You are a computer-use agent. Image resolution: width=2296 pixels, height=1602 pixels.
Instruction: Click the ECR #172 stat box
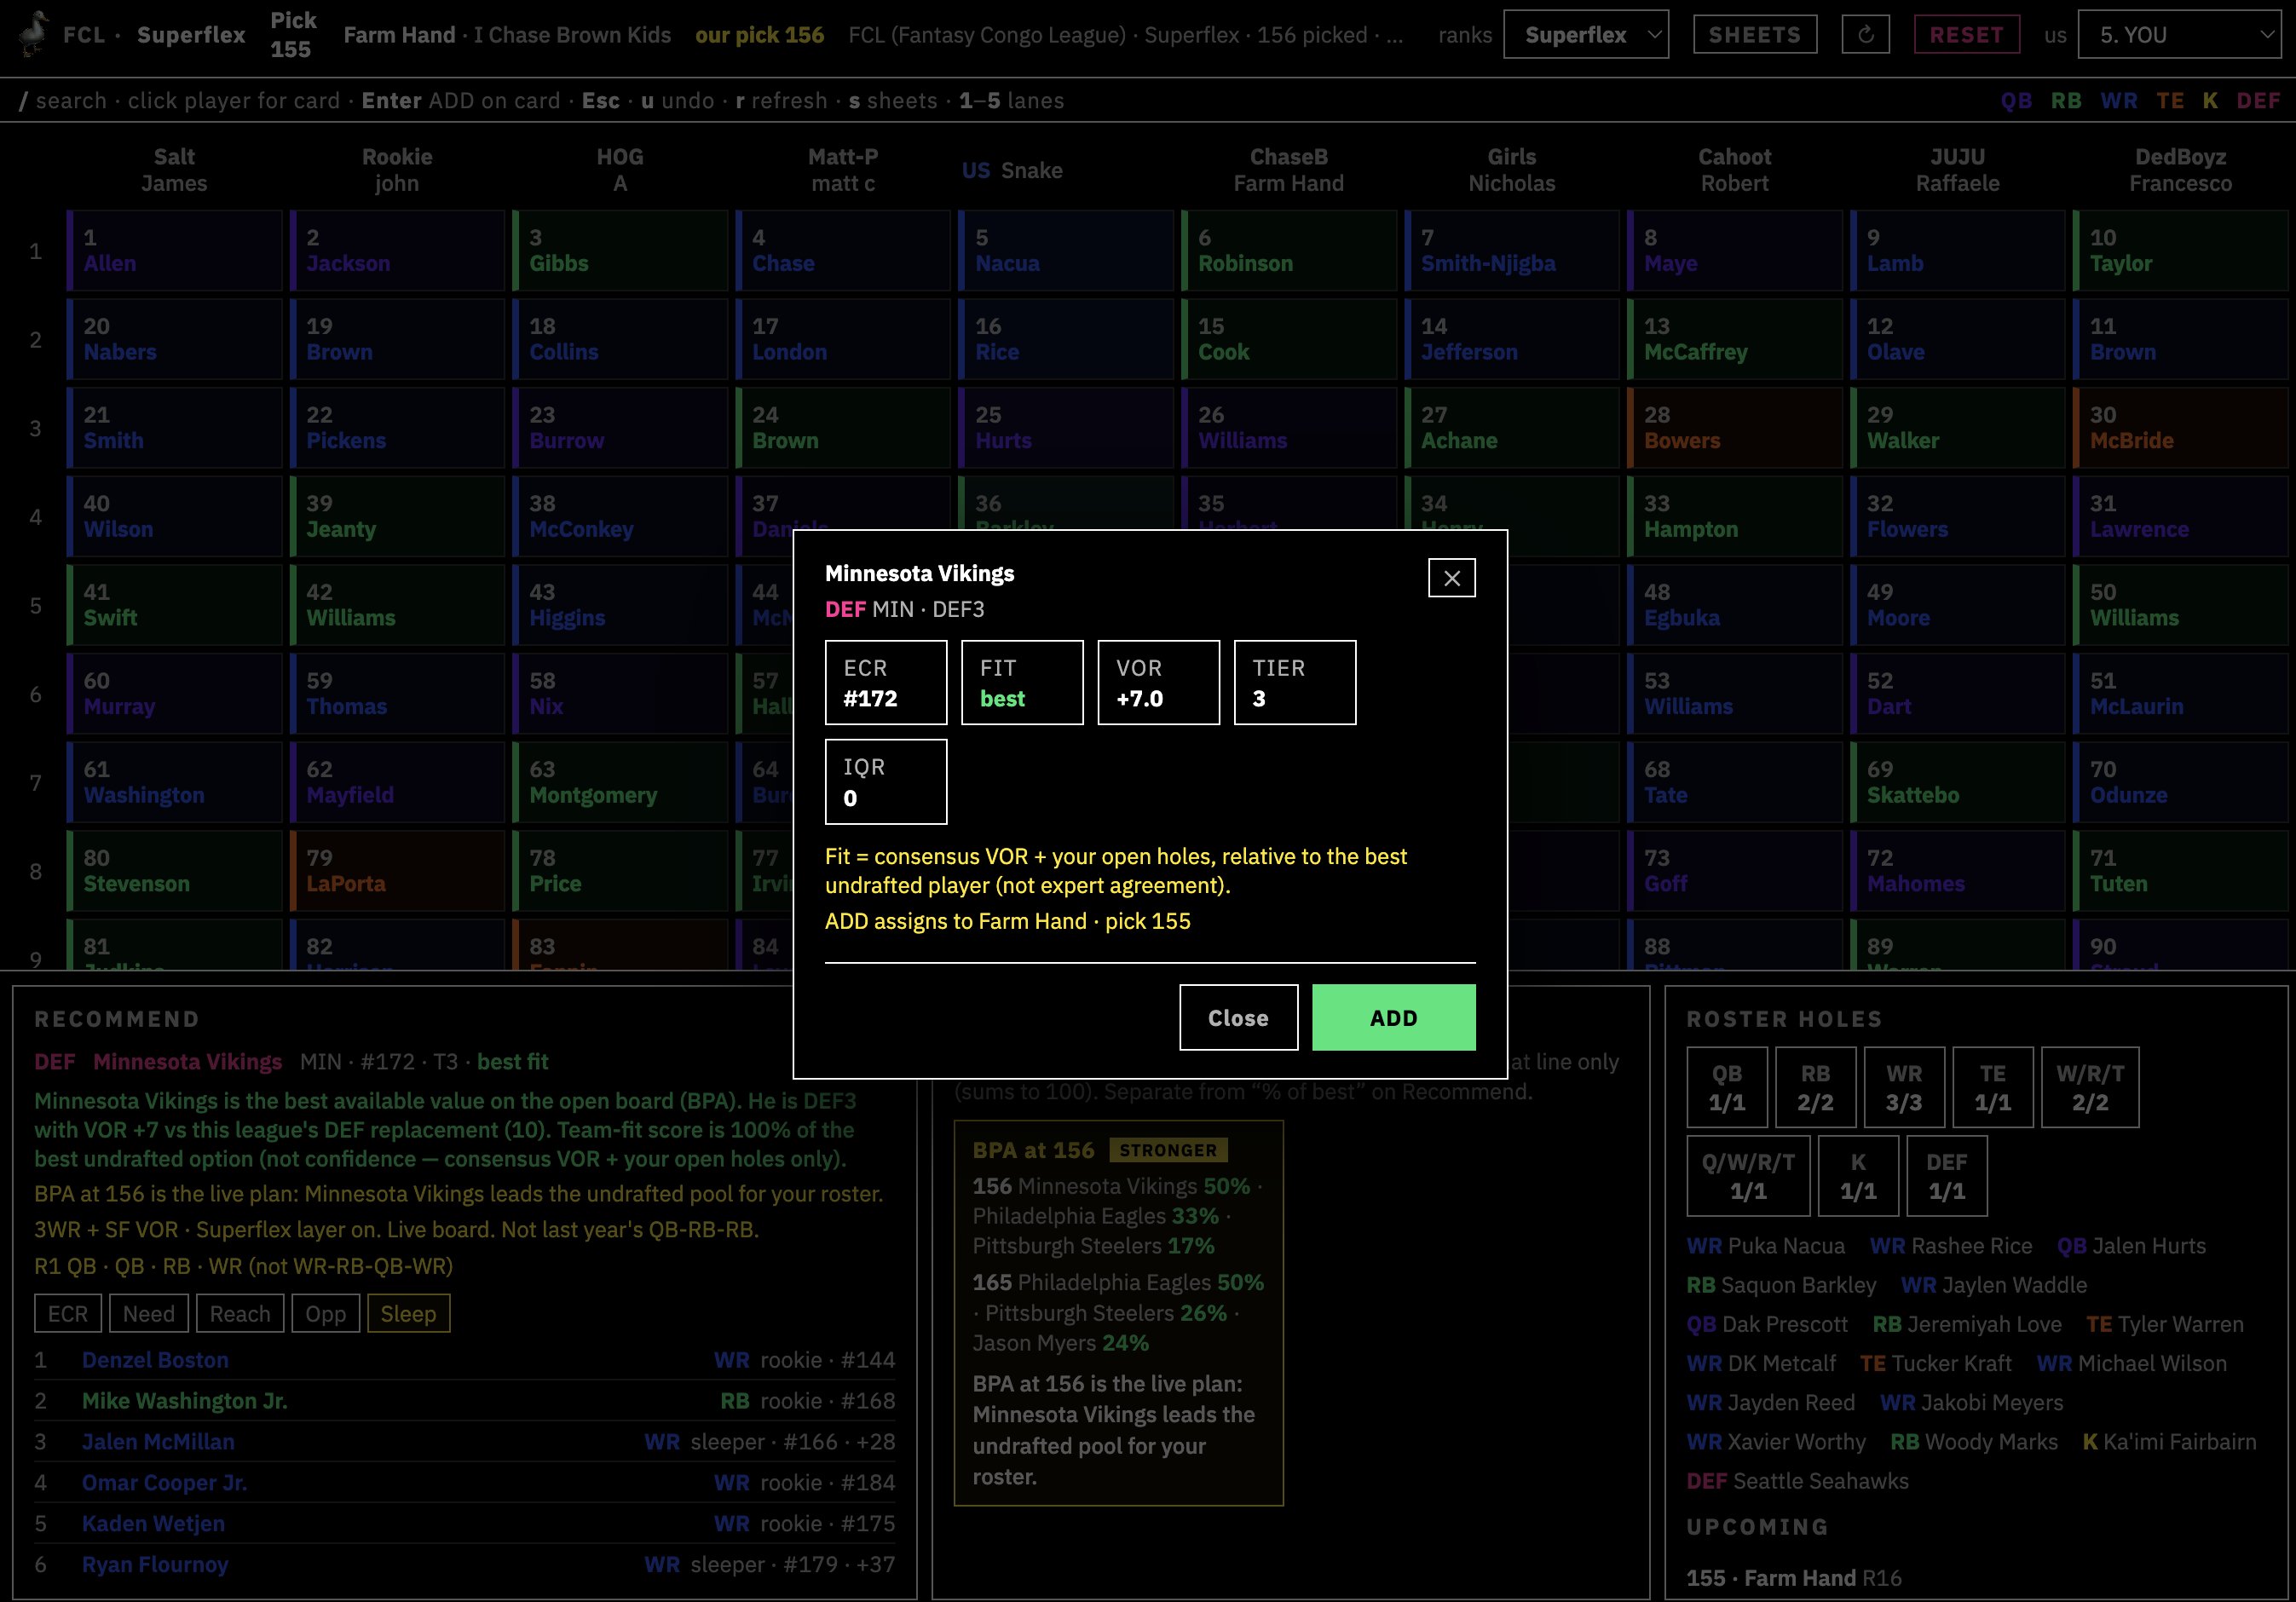click(x=886, y=683)
